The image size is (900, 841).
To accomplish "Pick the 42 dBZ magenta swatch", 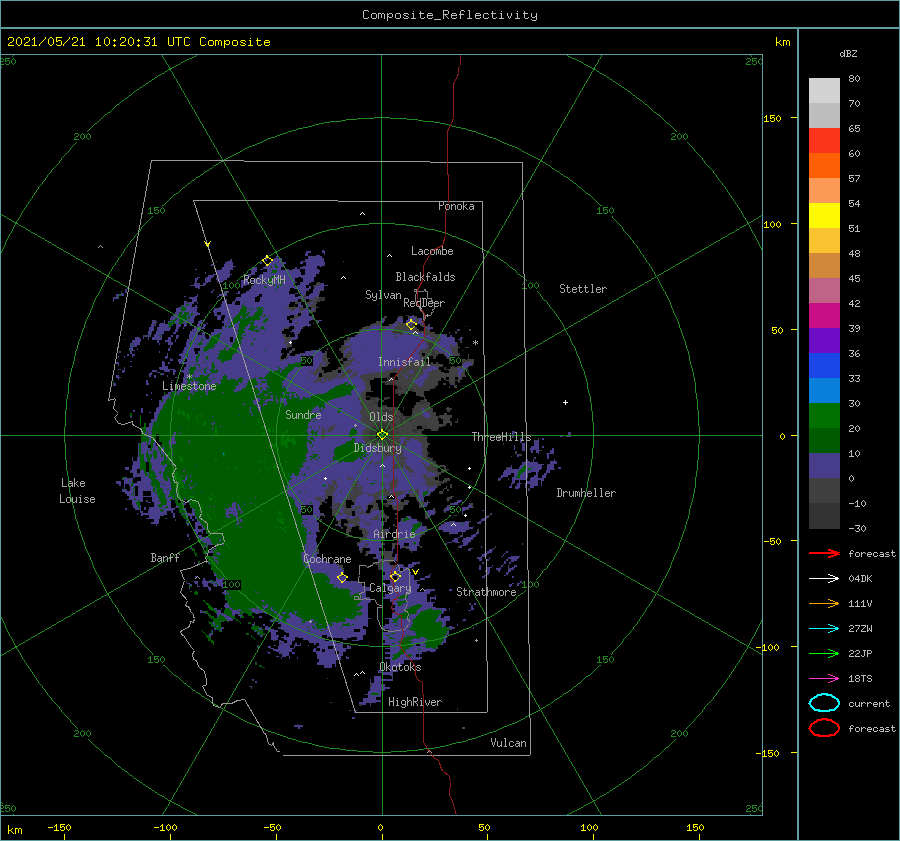I will click(x=824, y=315).
